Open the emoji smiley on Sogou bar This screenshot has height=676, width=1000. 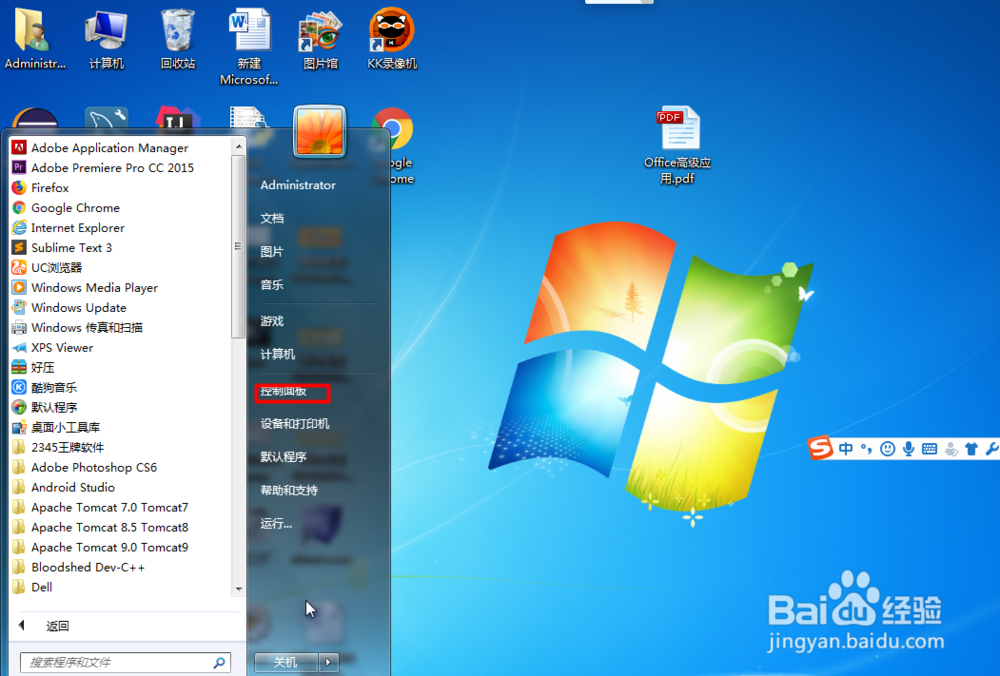pyautogui.click(x=887, y=449)
